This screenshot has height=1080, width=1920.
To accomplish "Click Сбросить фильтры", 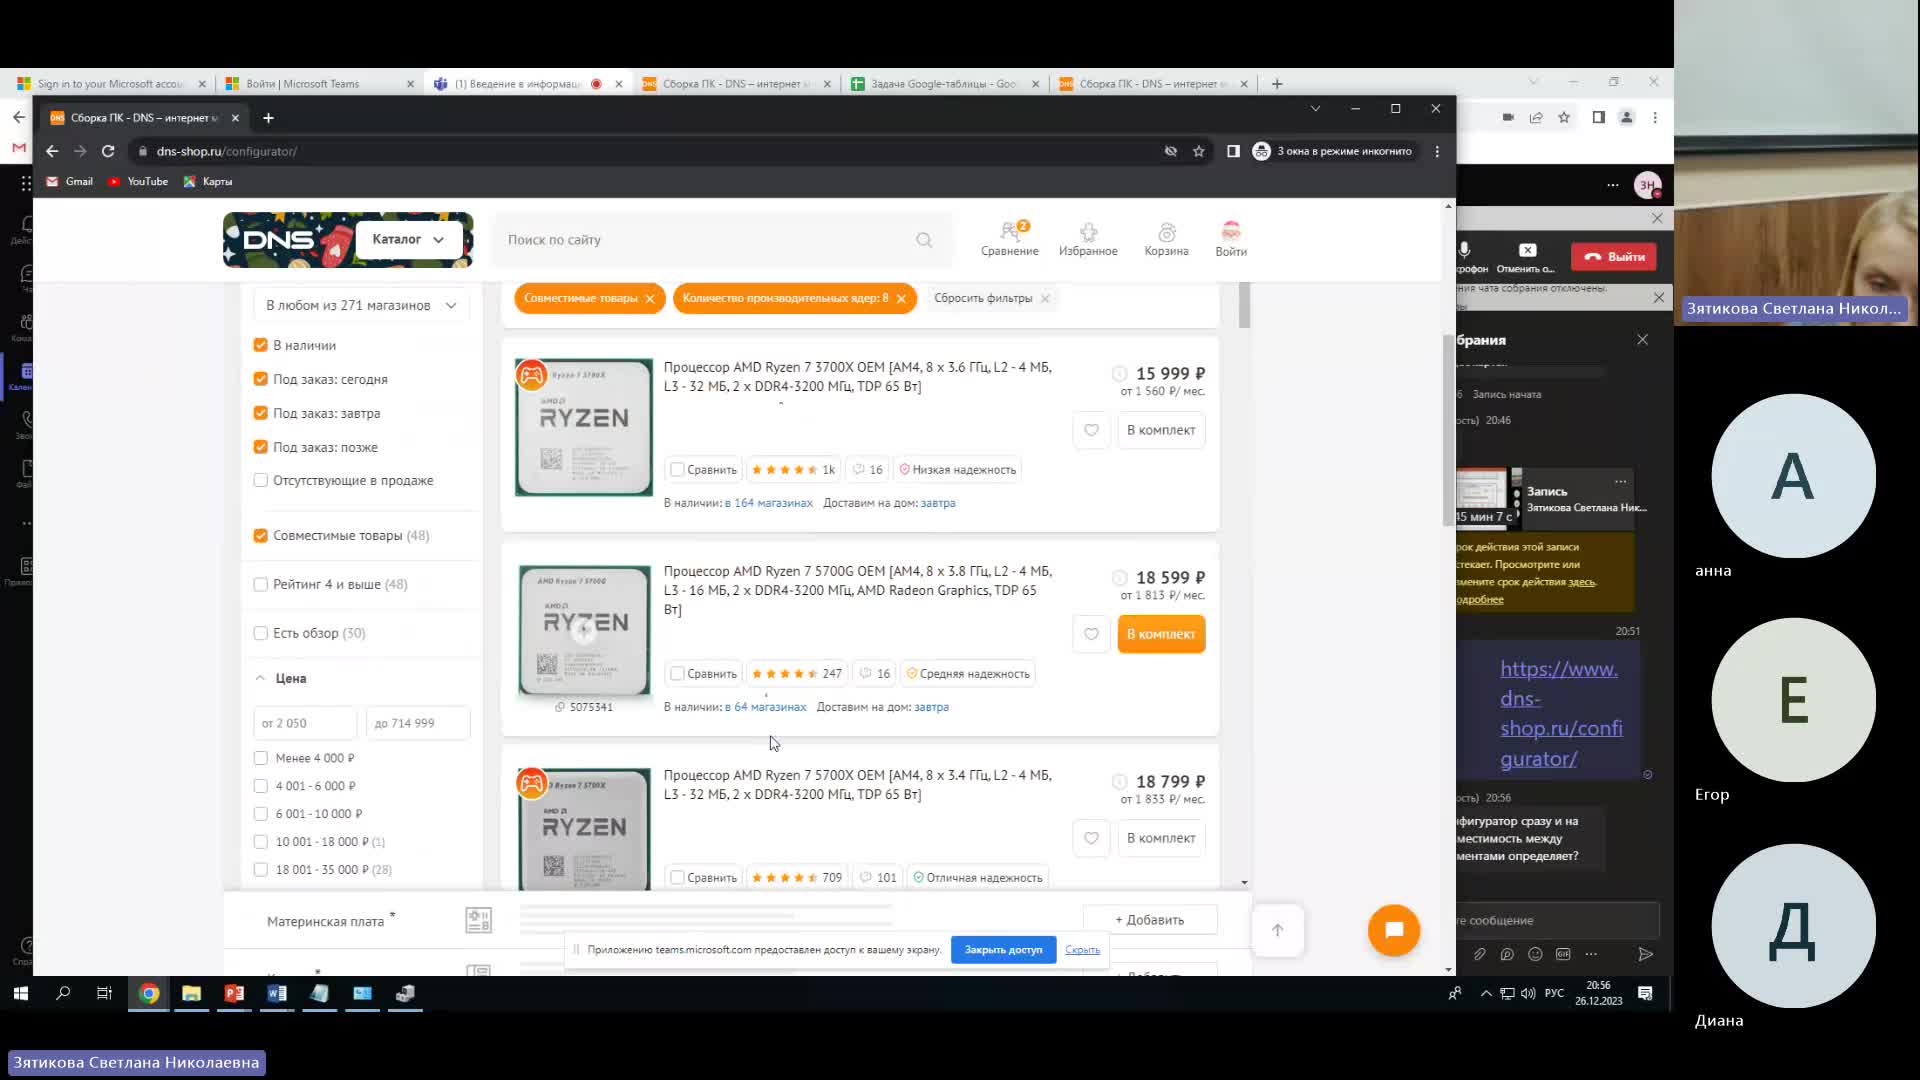I will tap(991, 298).
